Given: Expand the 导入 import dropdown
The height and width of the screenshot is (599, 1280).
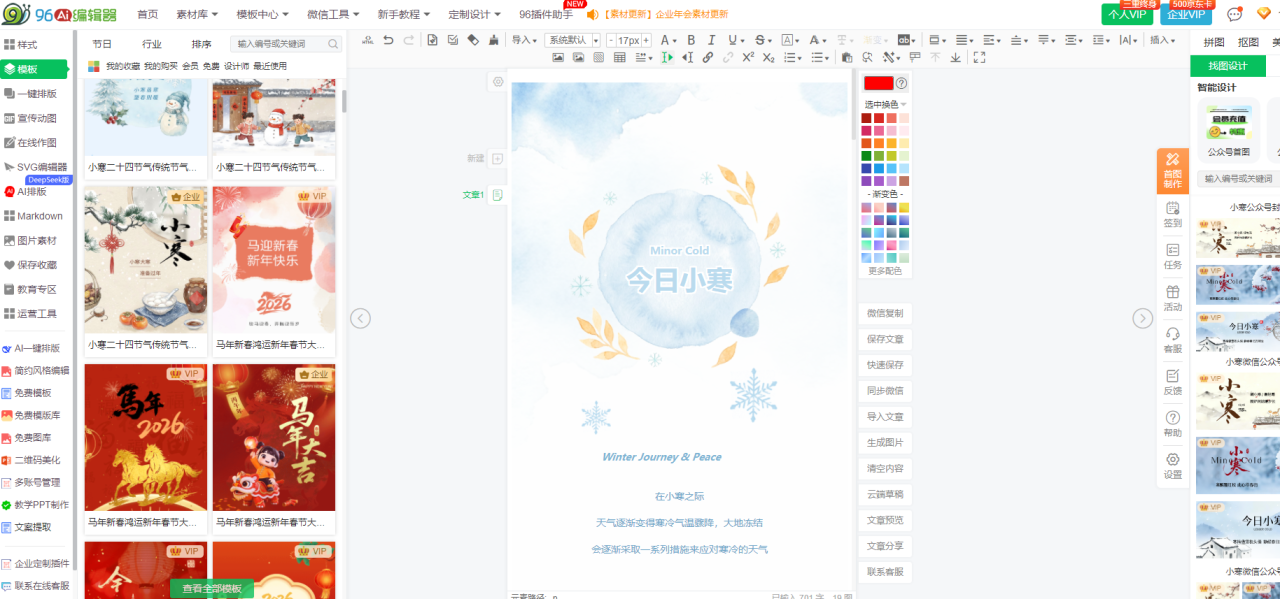Looking at the screenshot, I should 524,40.
